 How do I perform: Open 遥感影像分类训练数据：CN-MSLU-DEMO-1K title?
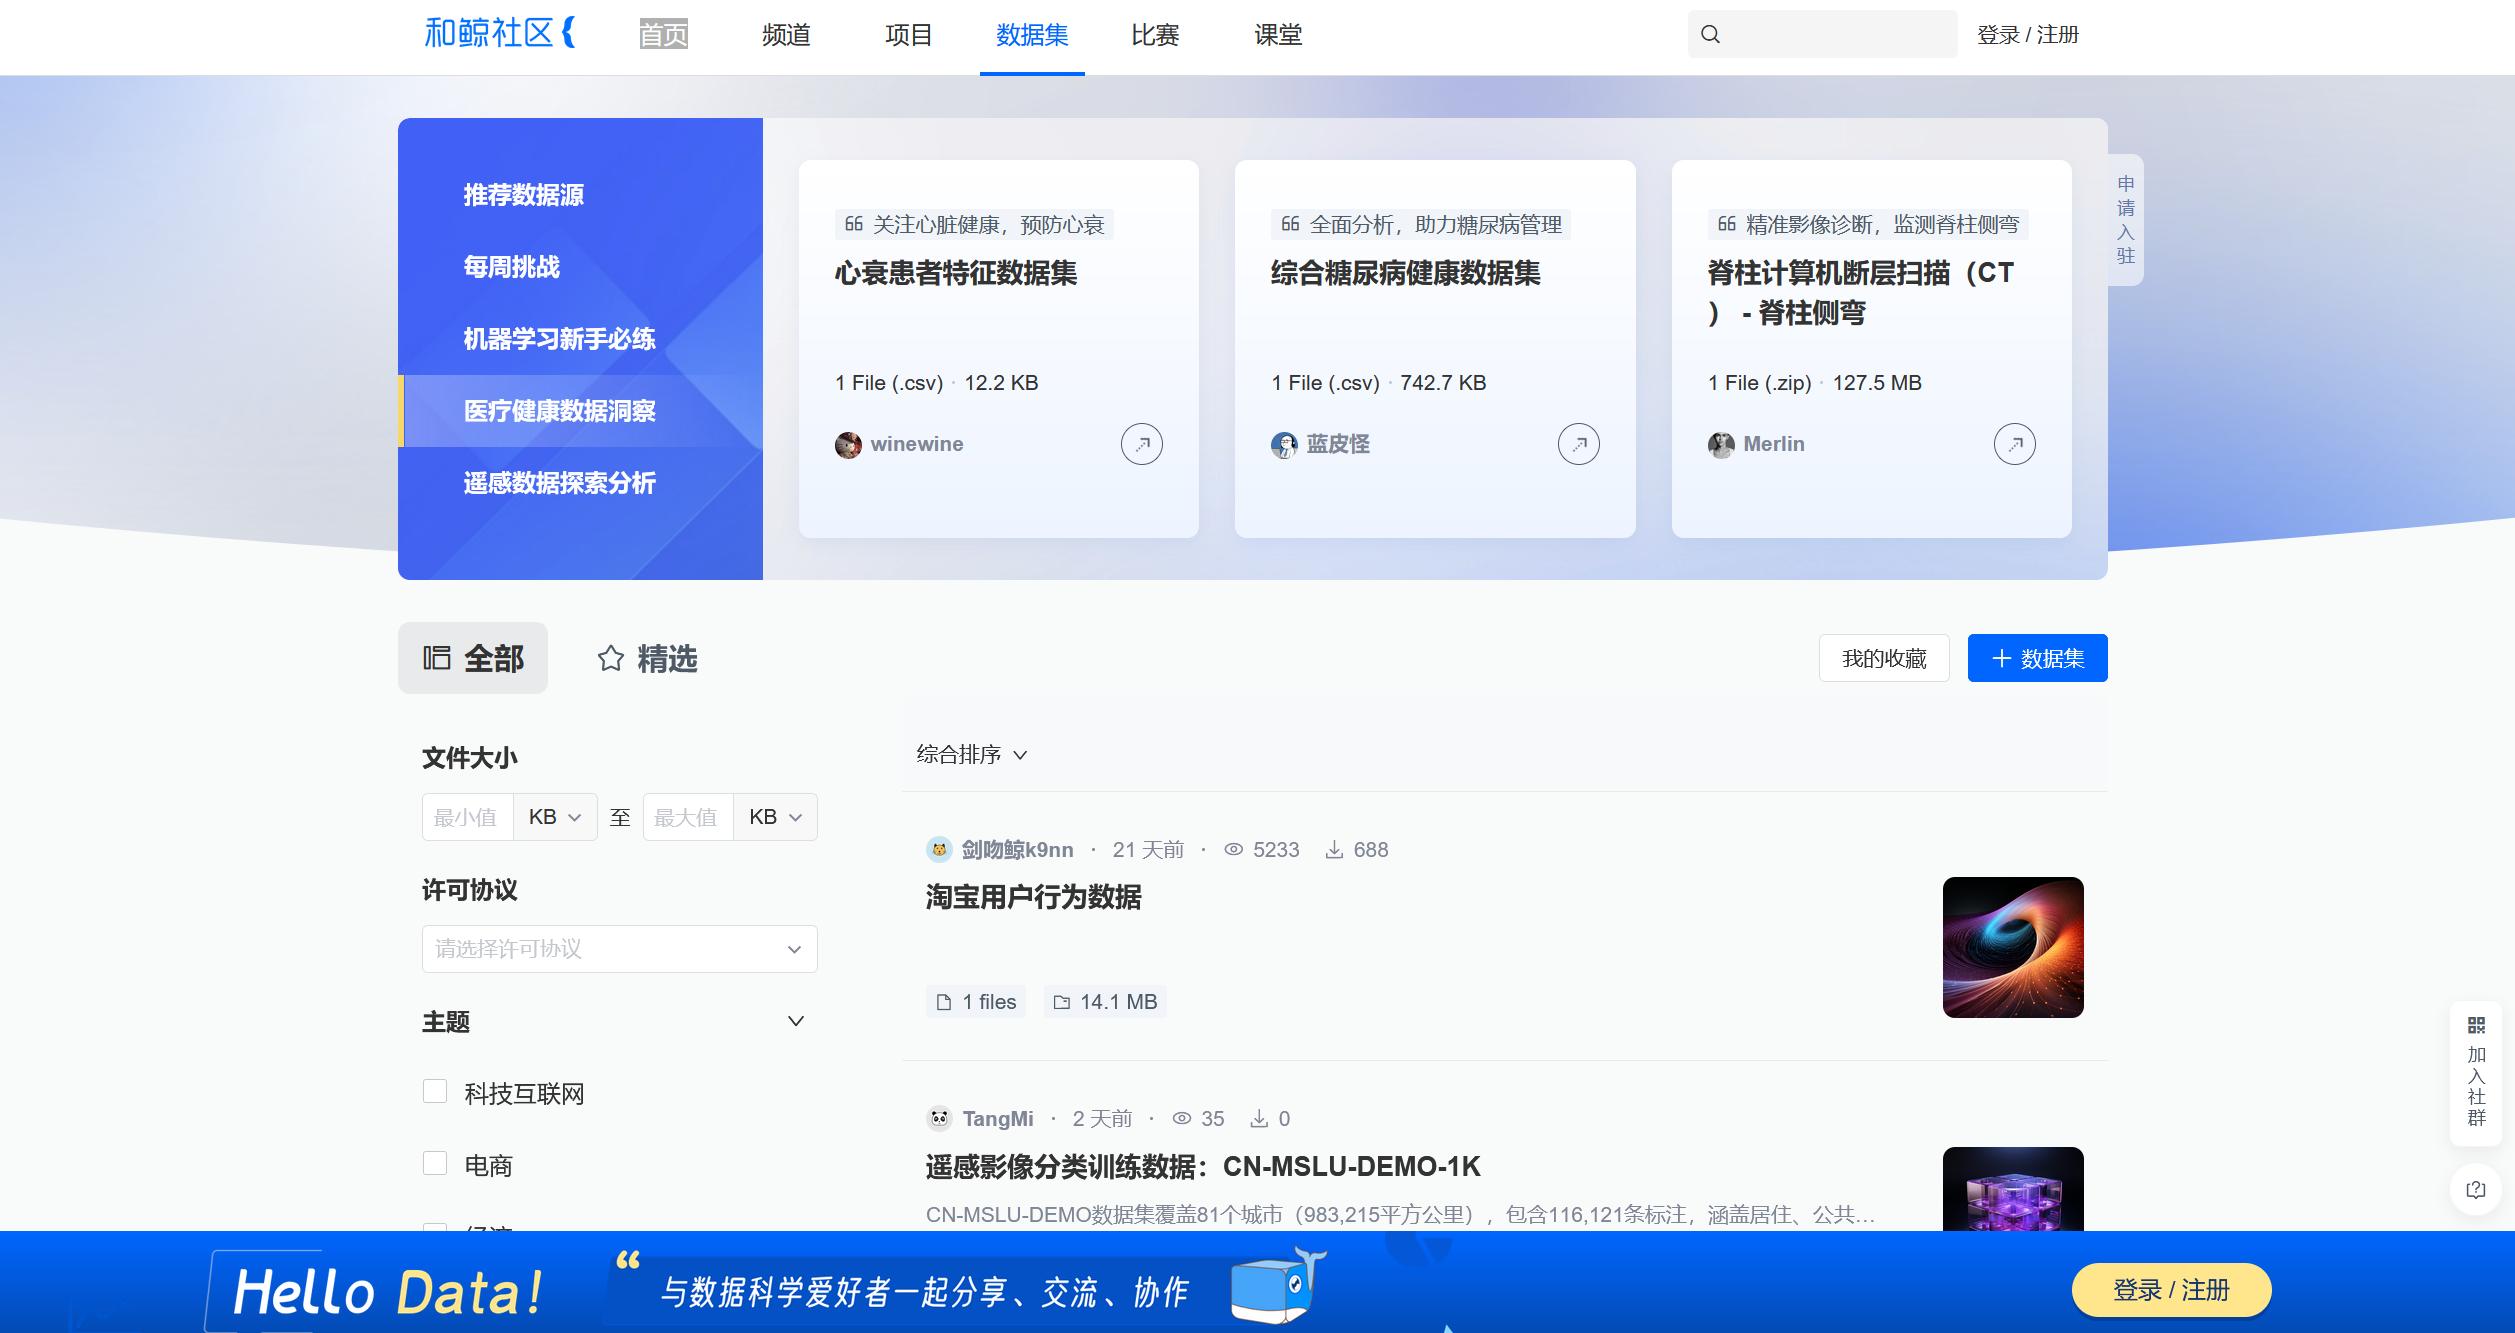point(1203,1167)
